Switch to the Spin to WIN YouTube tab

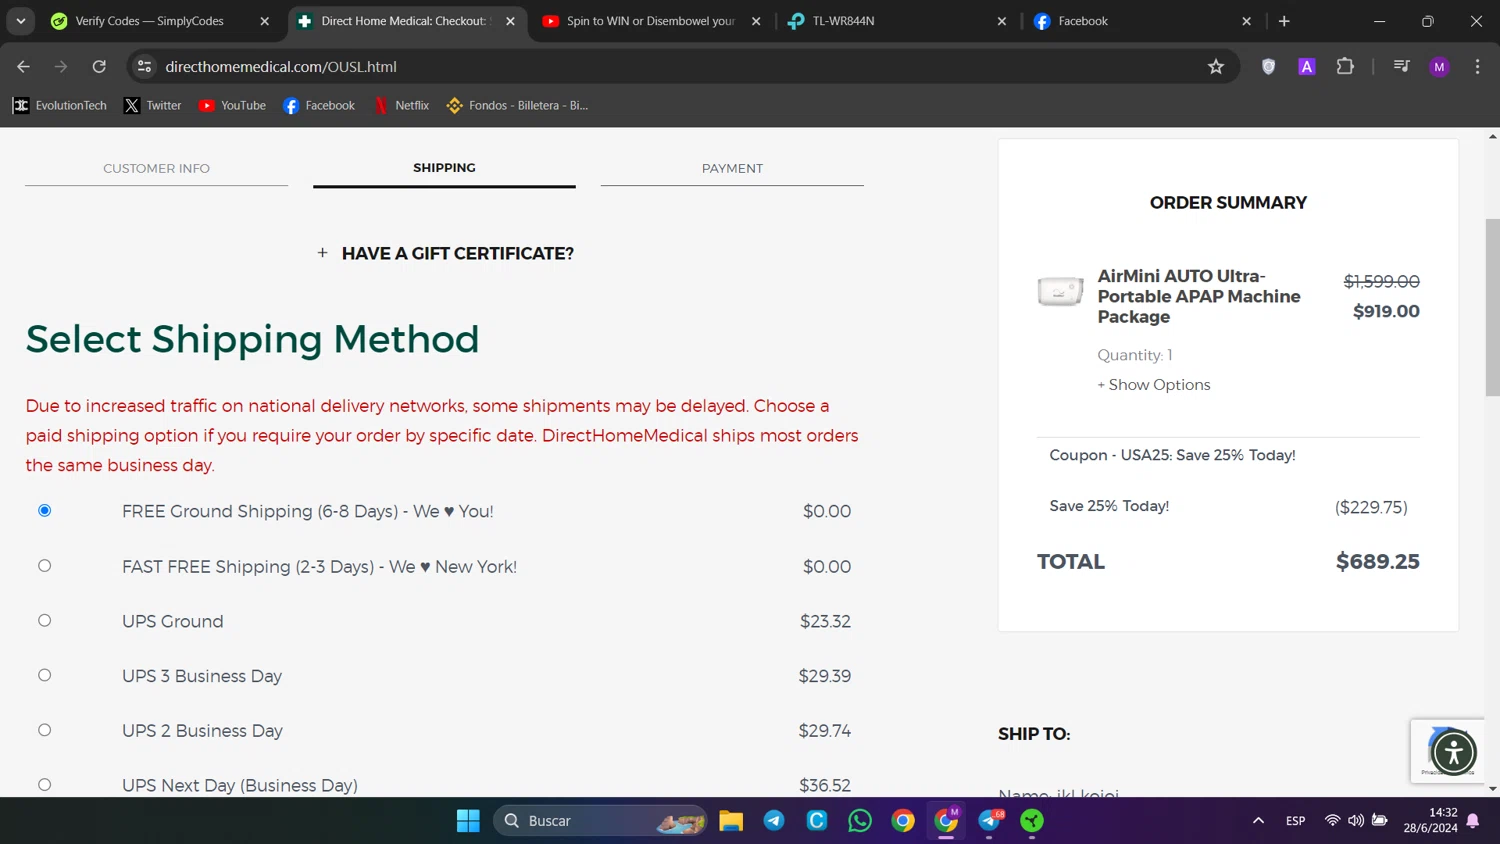point(650,21)
